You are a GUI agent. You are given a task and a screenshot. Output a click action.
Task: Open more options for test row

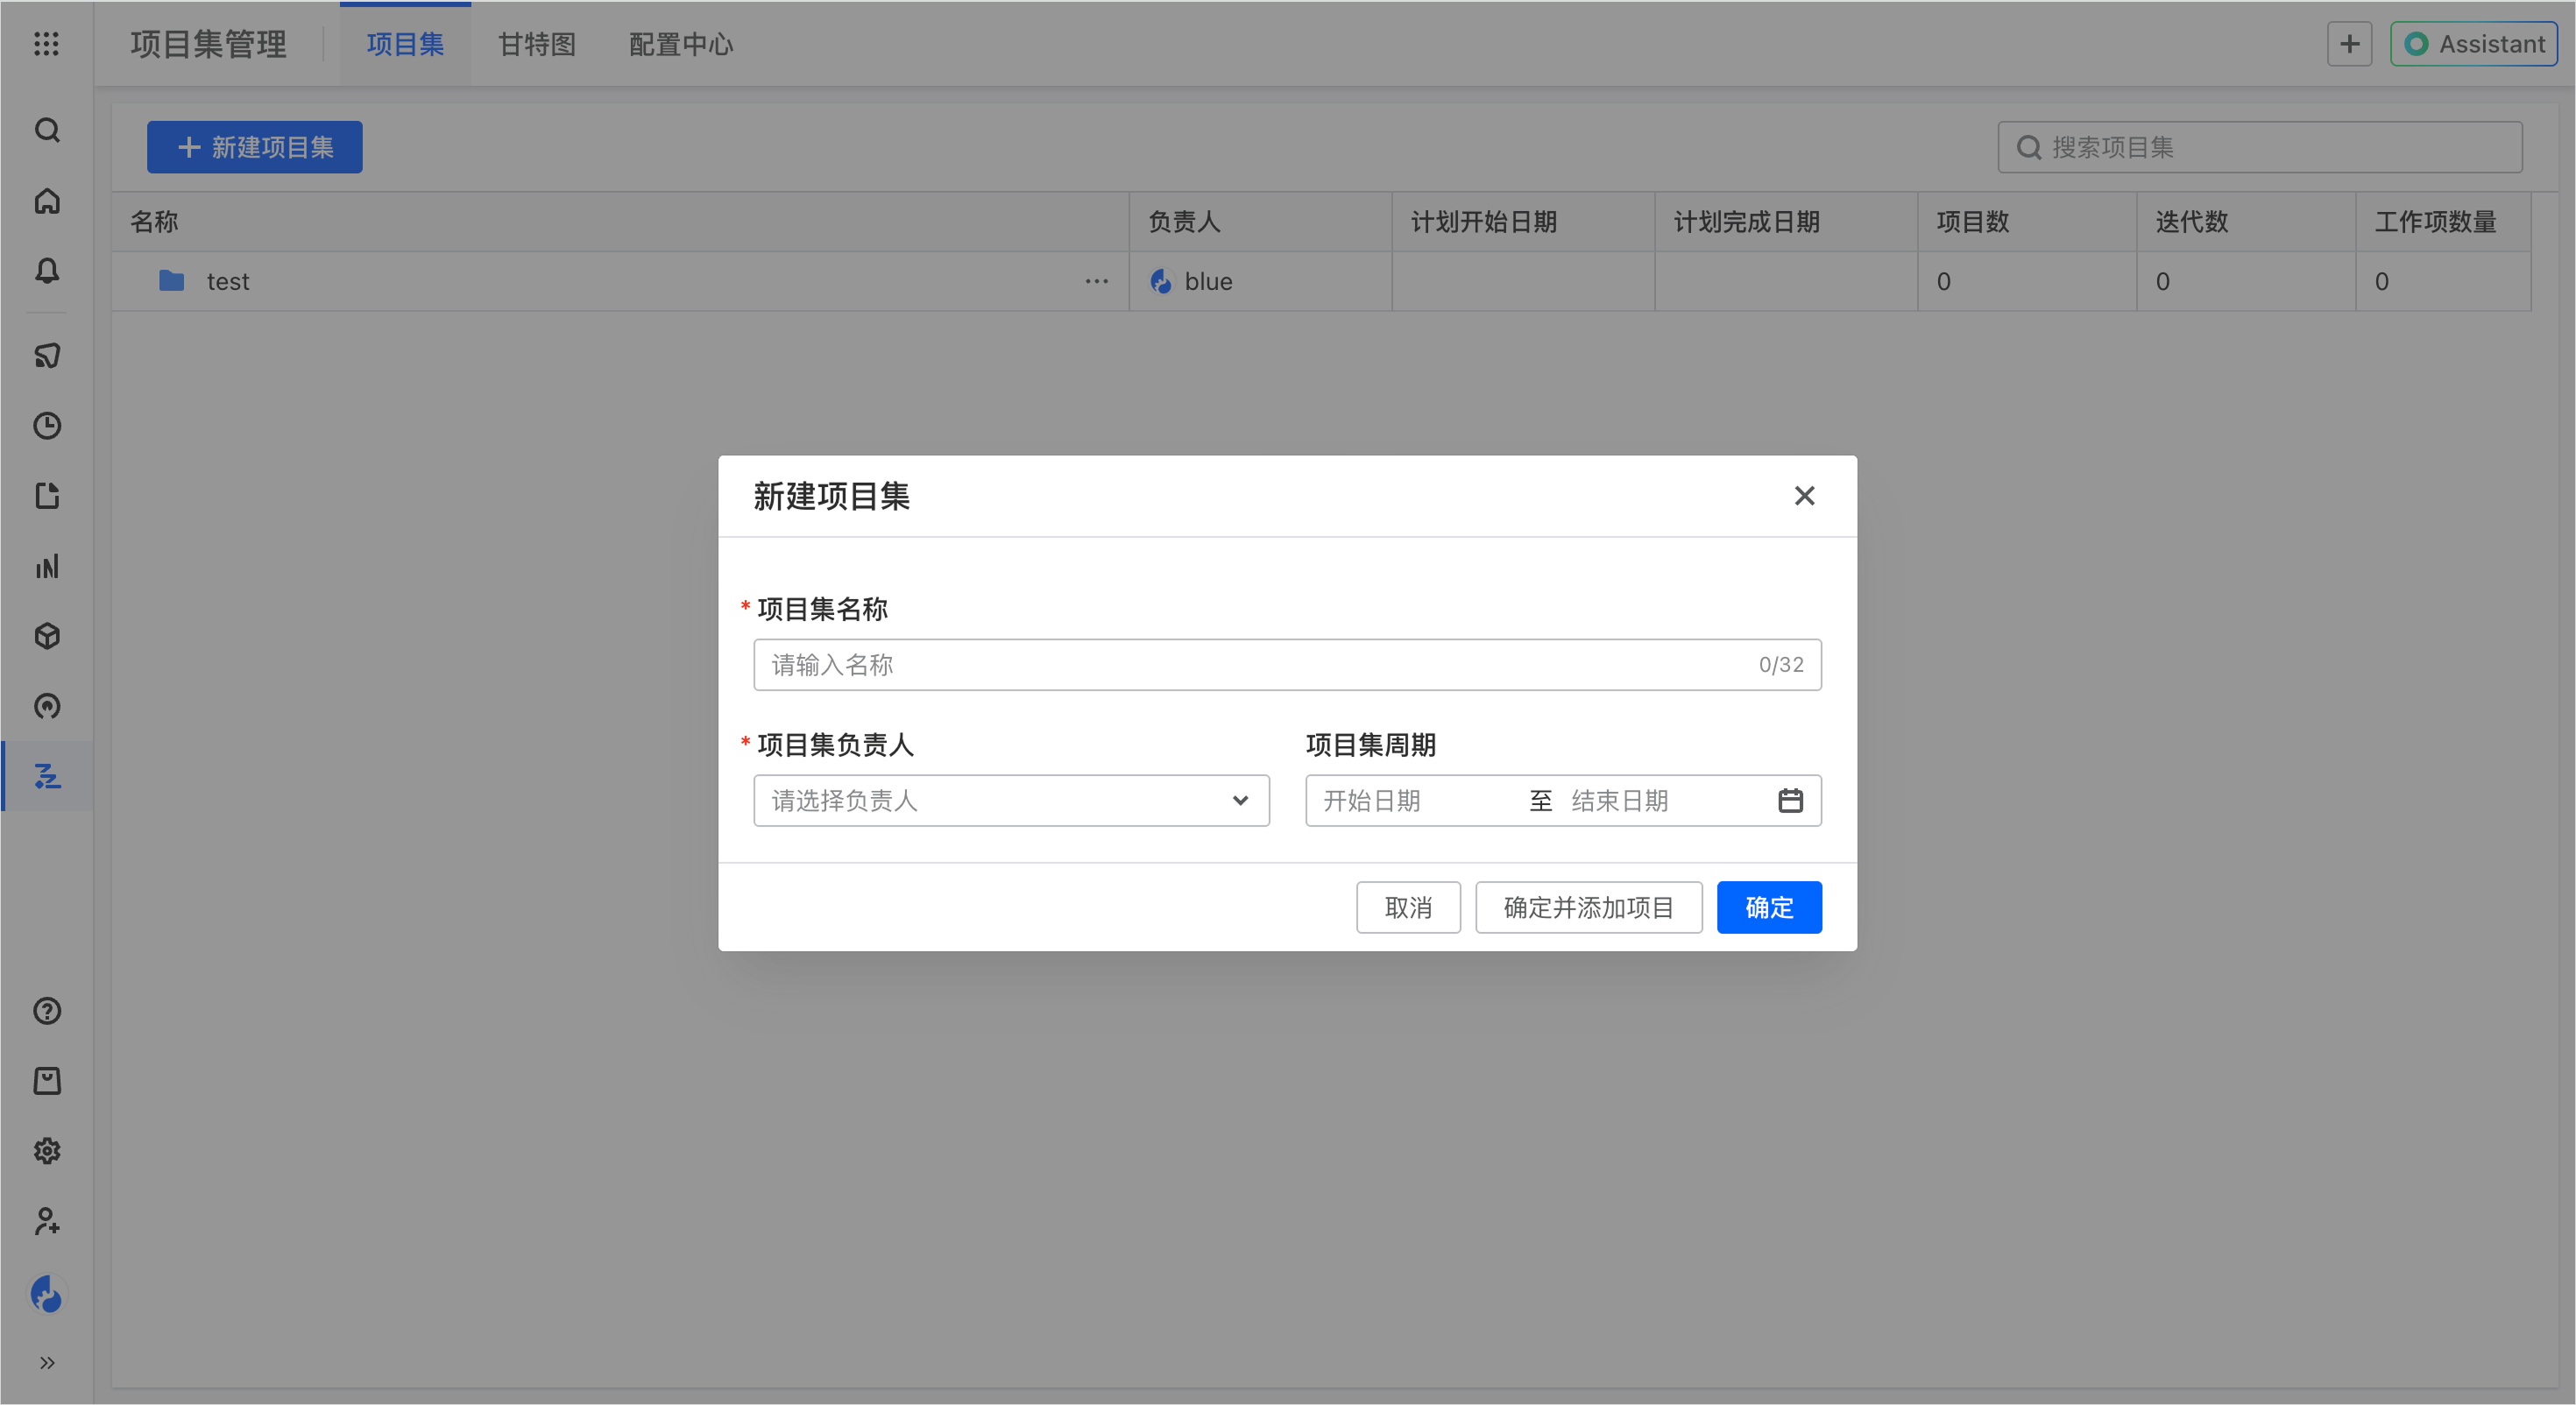1096,282
